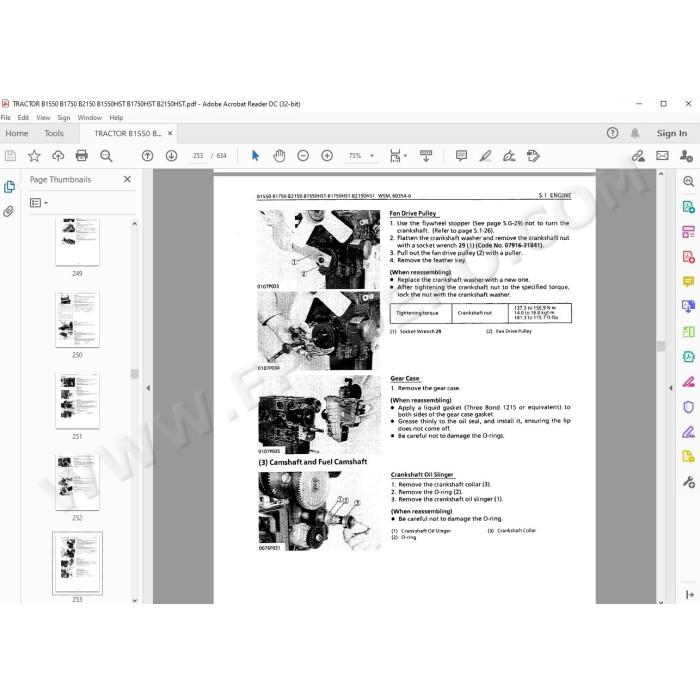Open the Window menu
700x700 pixels.
tap(90, 117)
